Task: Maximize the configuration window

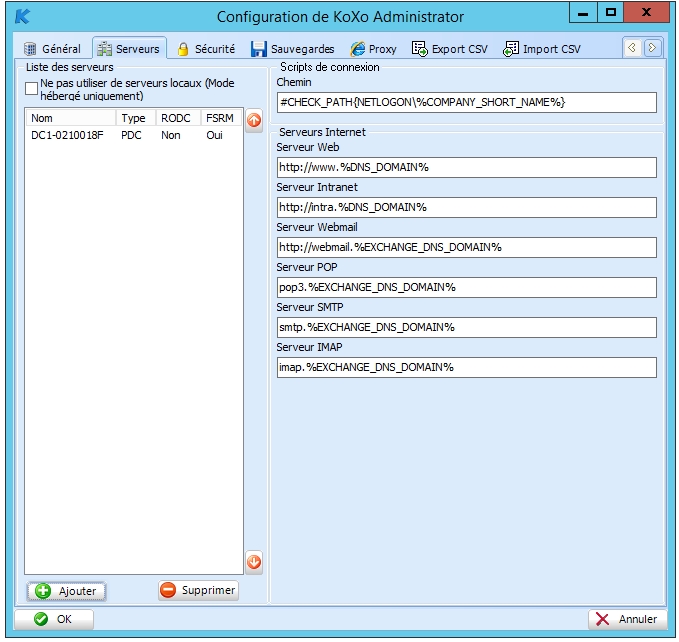Action: (x=611, y=13)
